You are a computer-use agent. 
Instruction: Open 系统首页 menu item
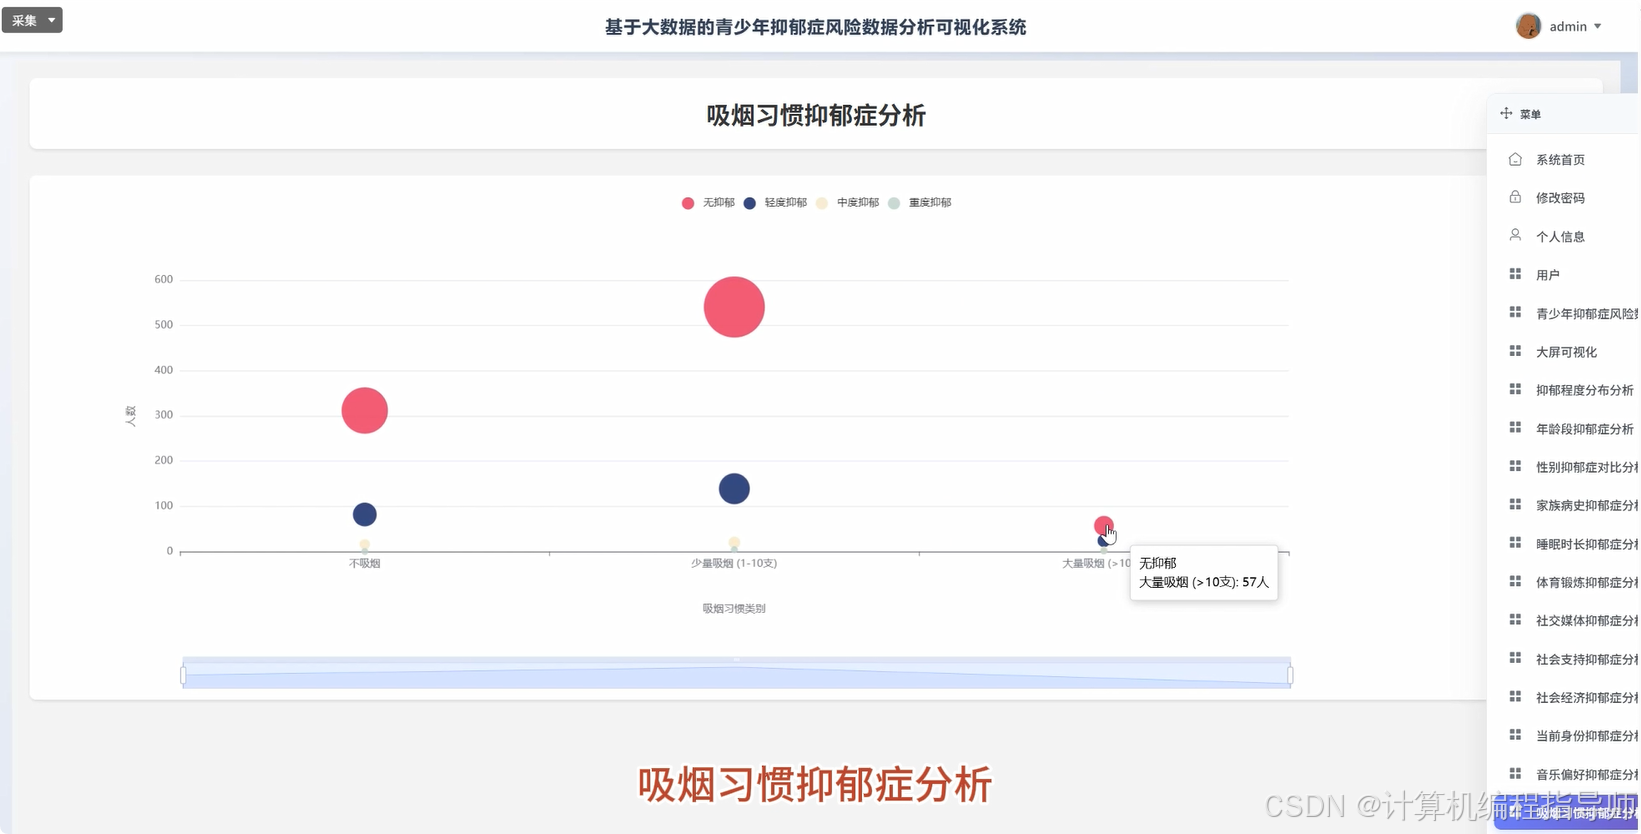pos(1560,160)
